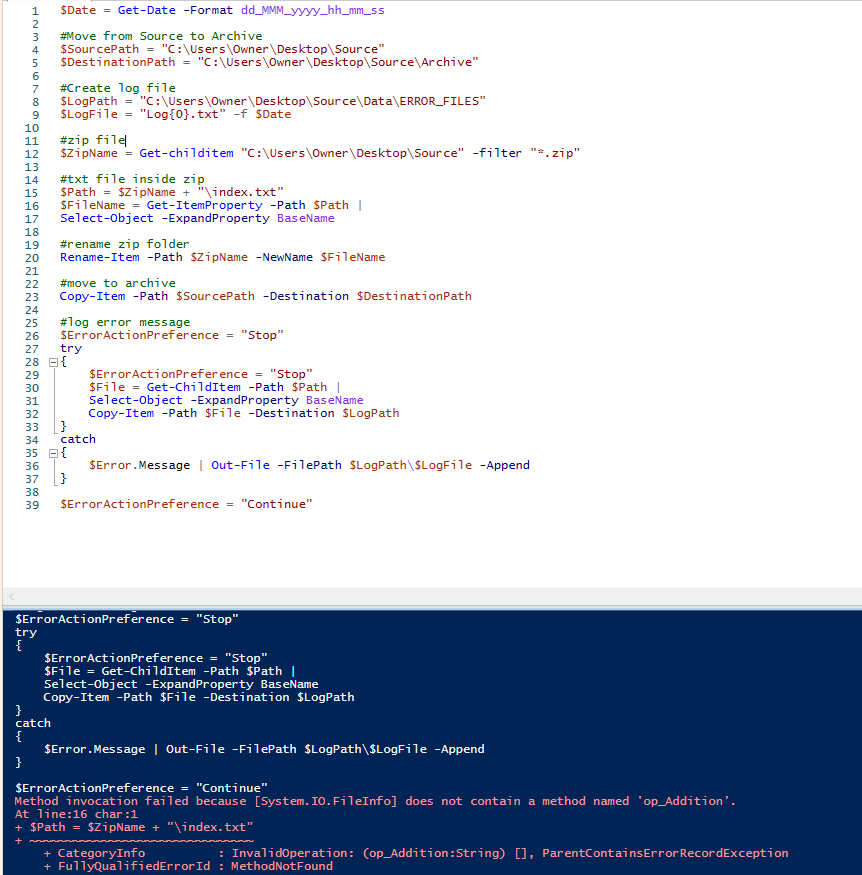The height and width of the screenshot is (875, 862).
Task: Click $DestinationPath on line 5
Action: click(x=118, y=62)
